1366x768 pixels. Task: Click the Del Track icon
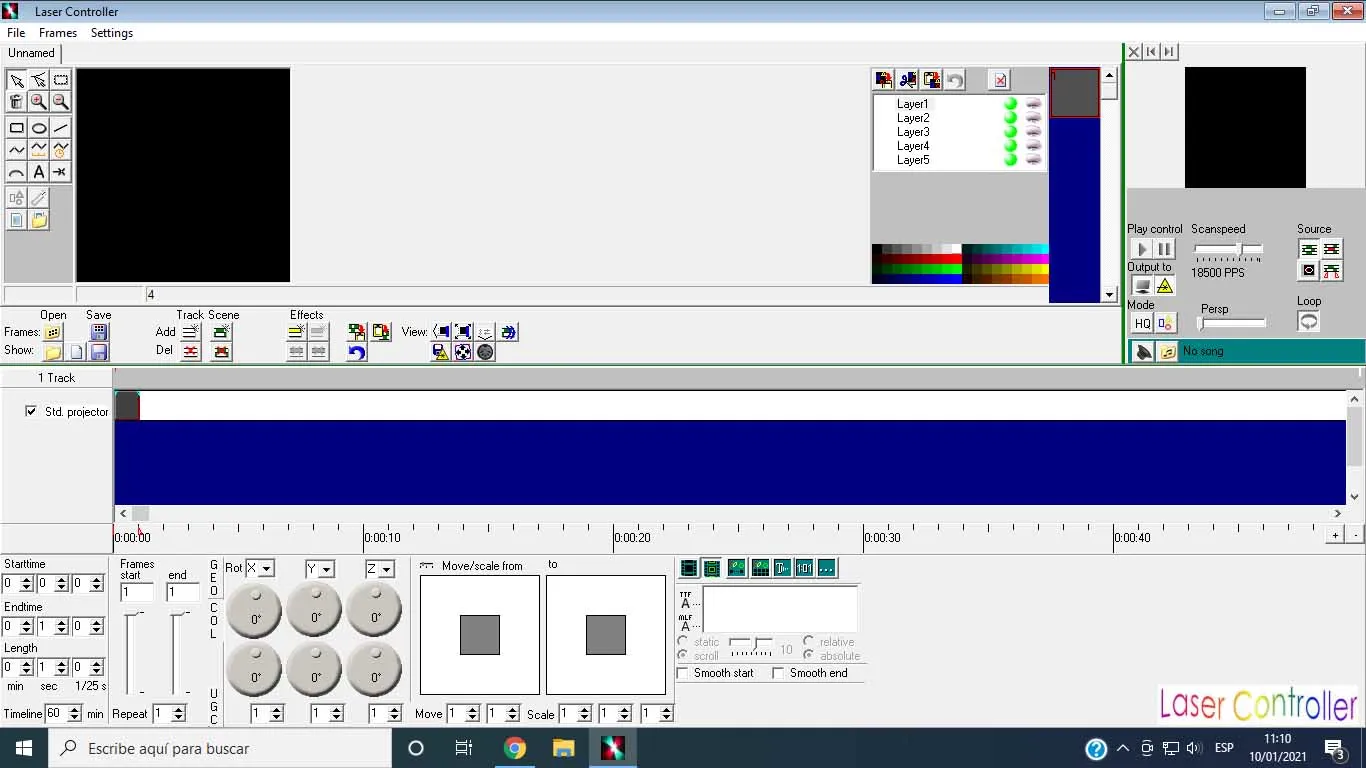click(191, 352)
